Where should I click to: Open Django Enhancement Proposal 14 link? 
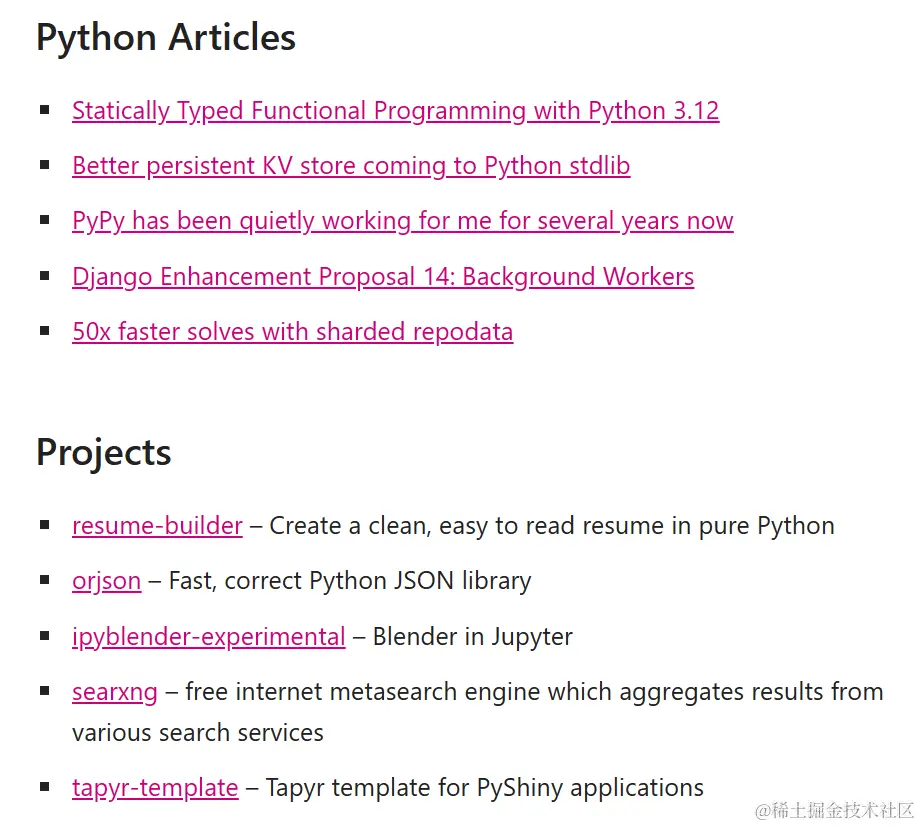(x=383, y=277)
